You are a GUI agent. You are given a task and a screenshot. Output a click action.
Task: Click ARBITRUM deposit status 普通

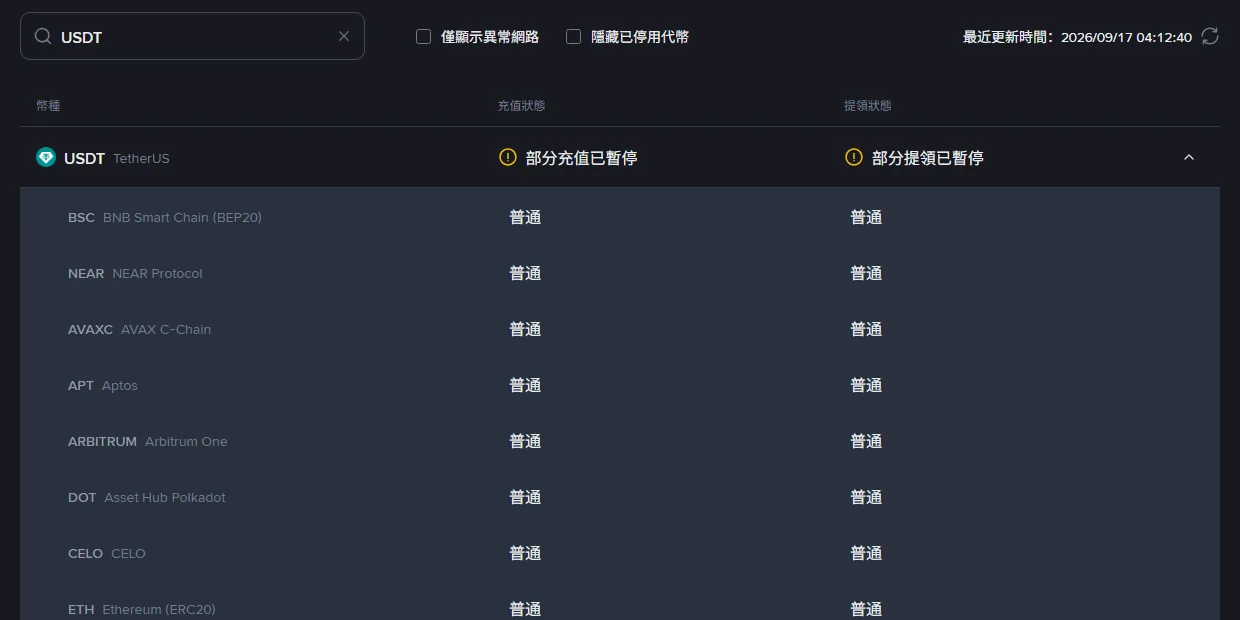pyautogui.click(x=525, y=441)
